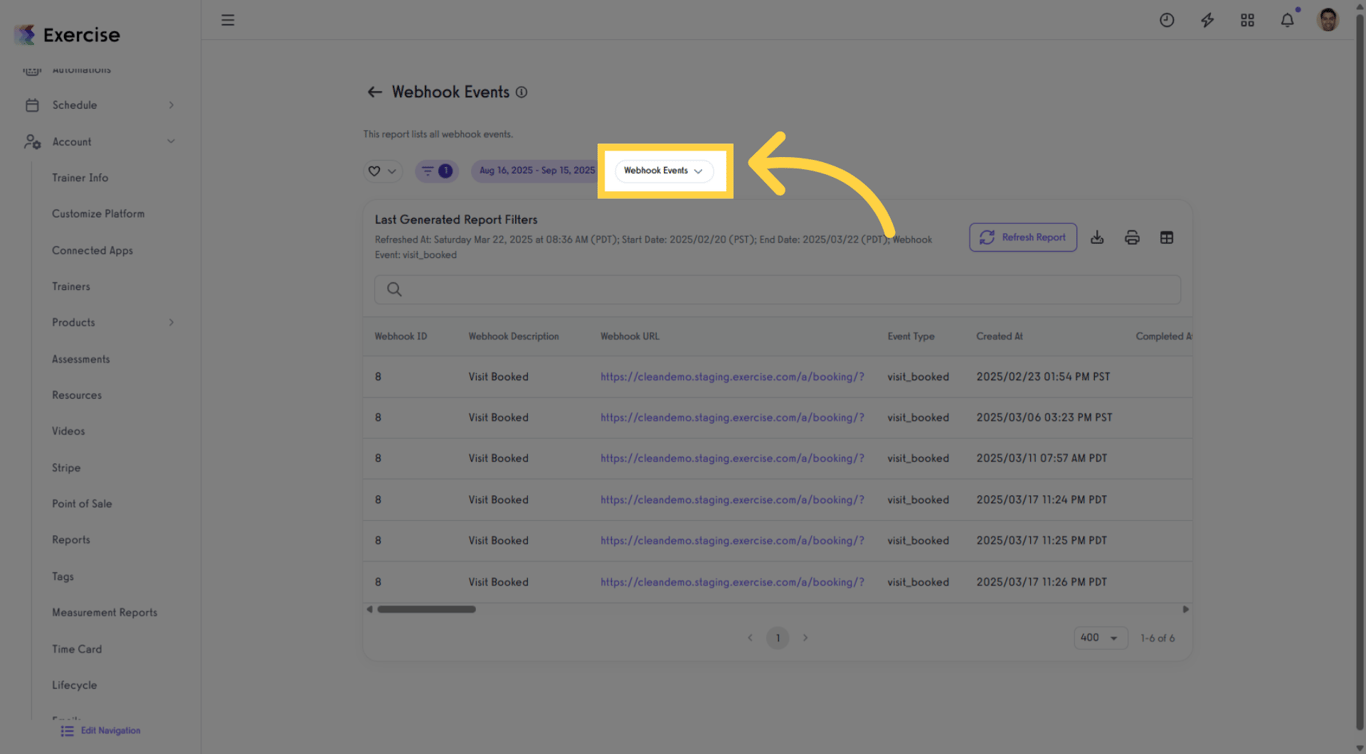
Task: Click visit_booked in the 2025/02/23 row
Action: (918, 377)
